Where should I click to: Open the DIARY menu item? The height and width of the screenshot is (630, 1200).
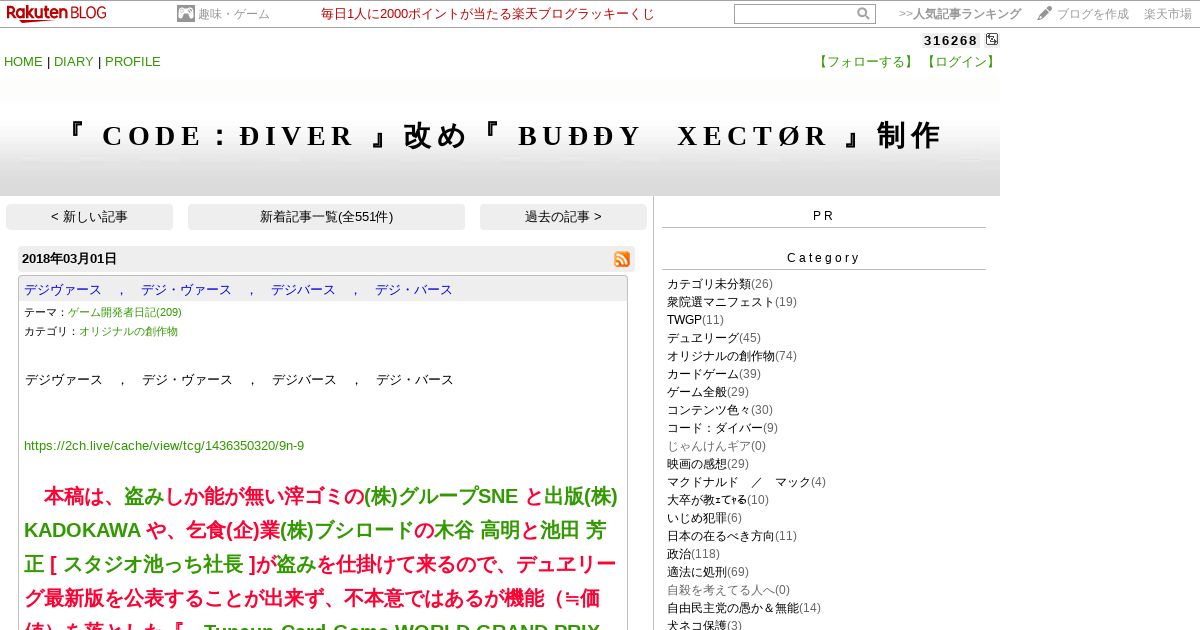pos(74,61)
